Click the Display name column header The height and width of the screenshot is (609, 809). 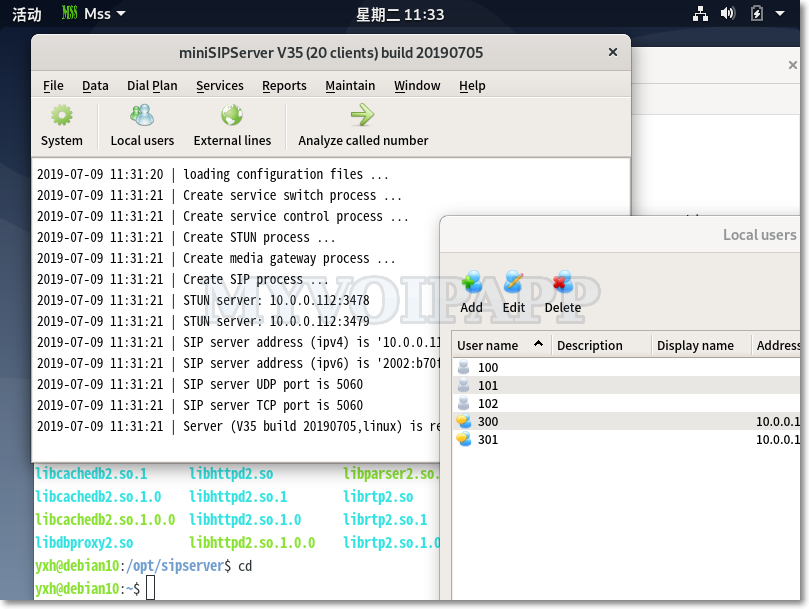pyautogui.click(x=700, y=345)
